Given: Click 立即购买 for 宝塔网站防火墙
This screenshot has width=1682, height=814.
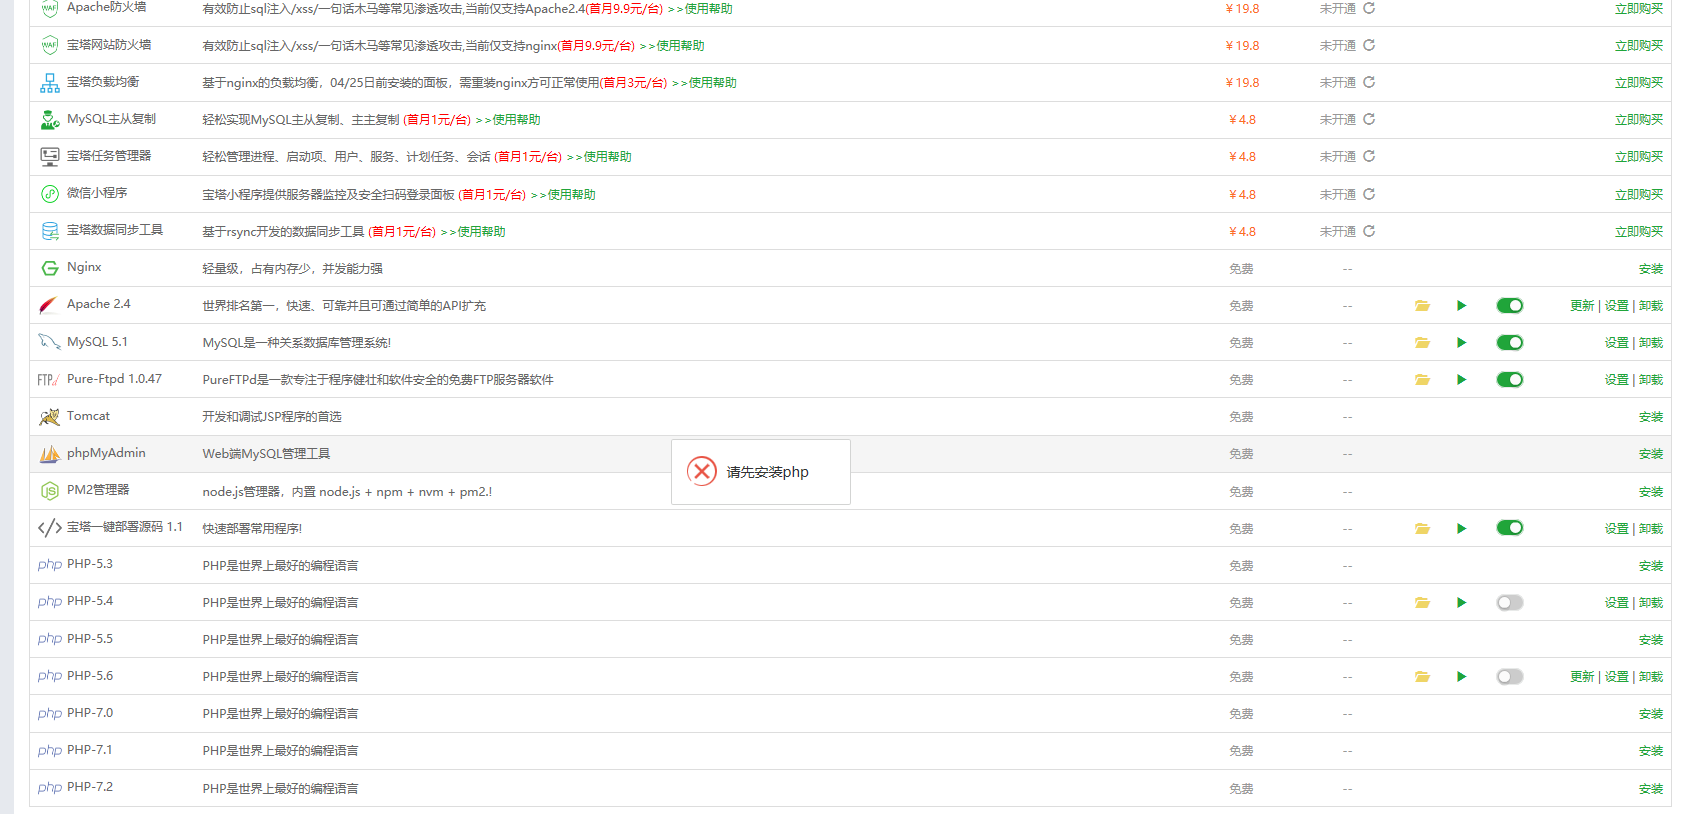Looking at the screenshot, I should coord(1639,46).
